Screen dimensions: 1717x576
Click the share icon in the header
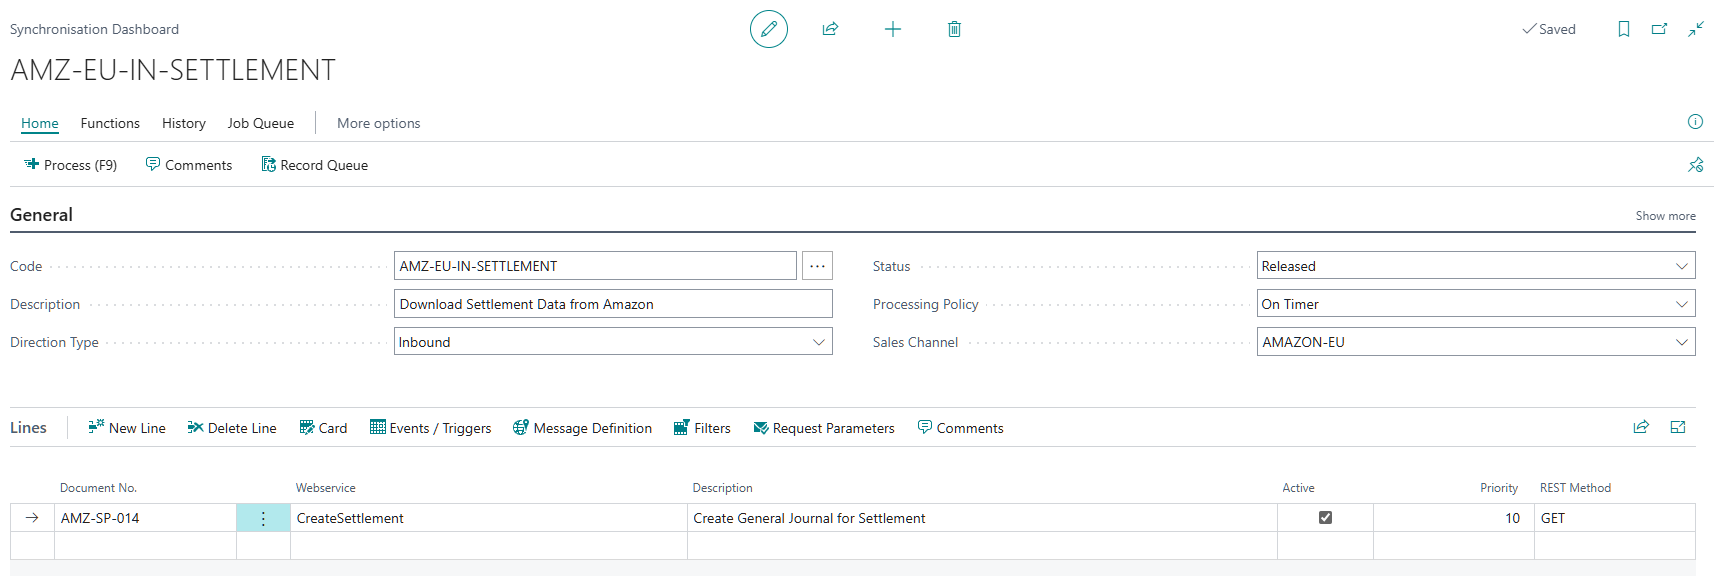point(830,29)
